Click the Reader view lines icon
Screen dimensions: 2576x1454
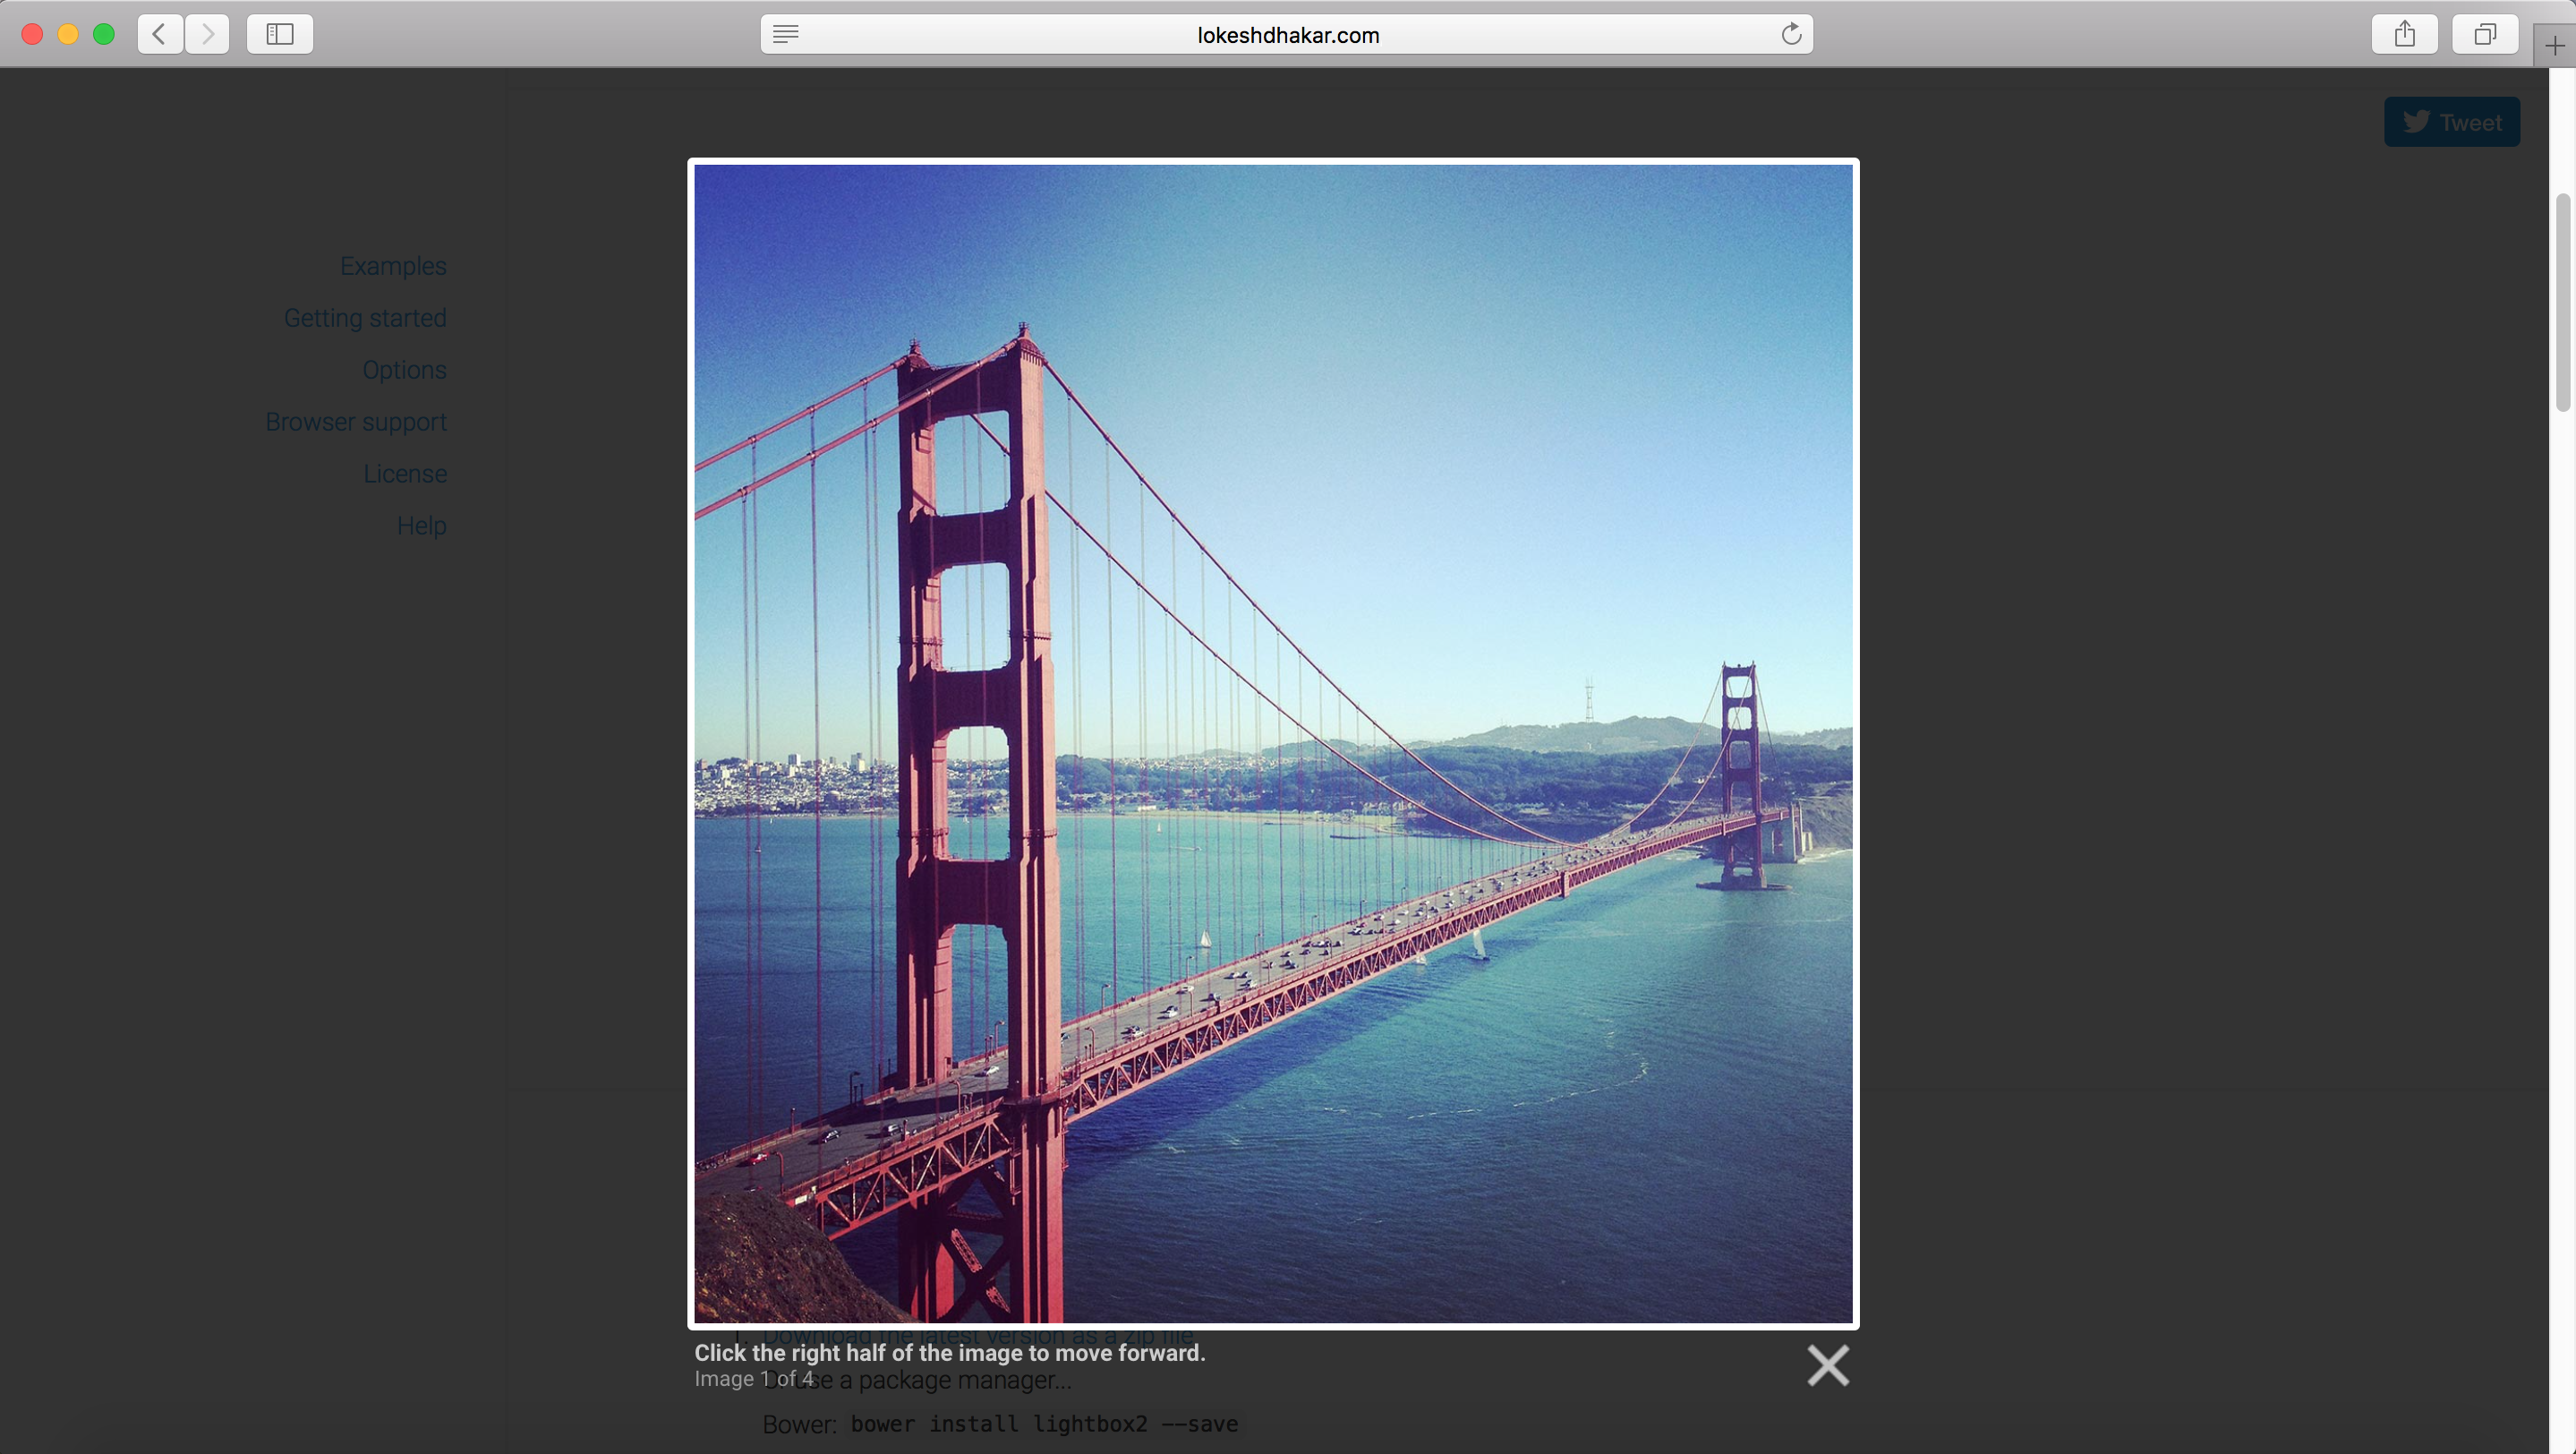786,34
